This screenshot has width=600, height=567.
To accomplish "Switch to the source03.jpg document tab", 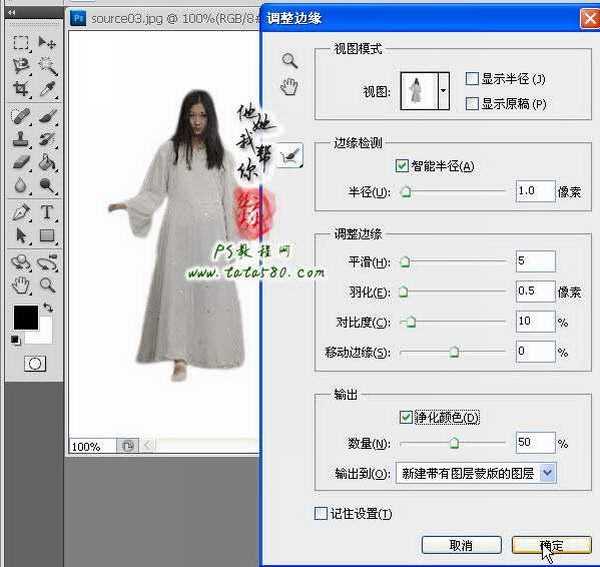I will (160, 17).
